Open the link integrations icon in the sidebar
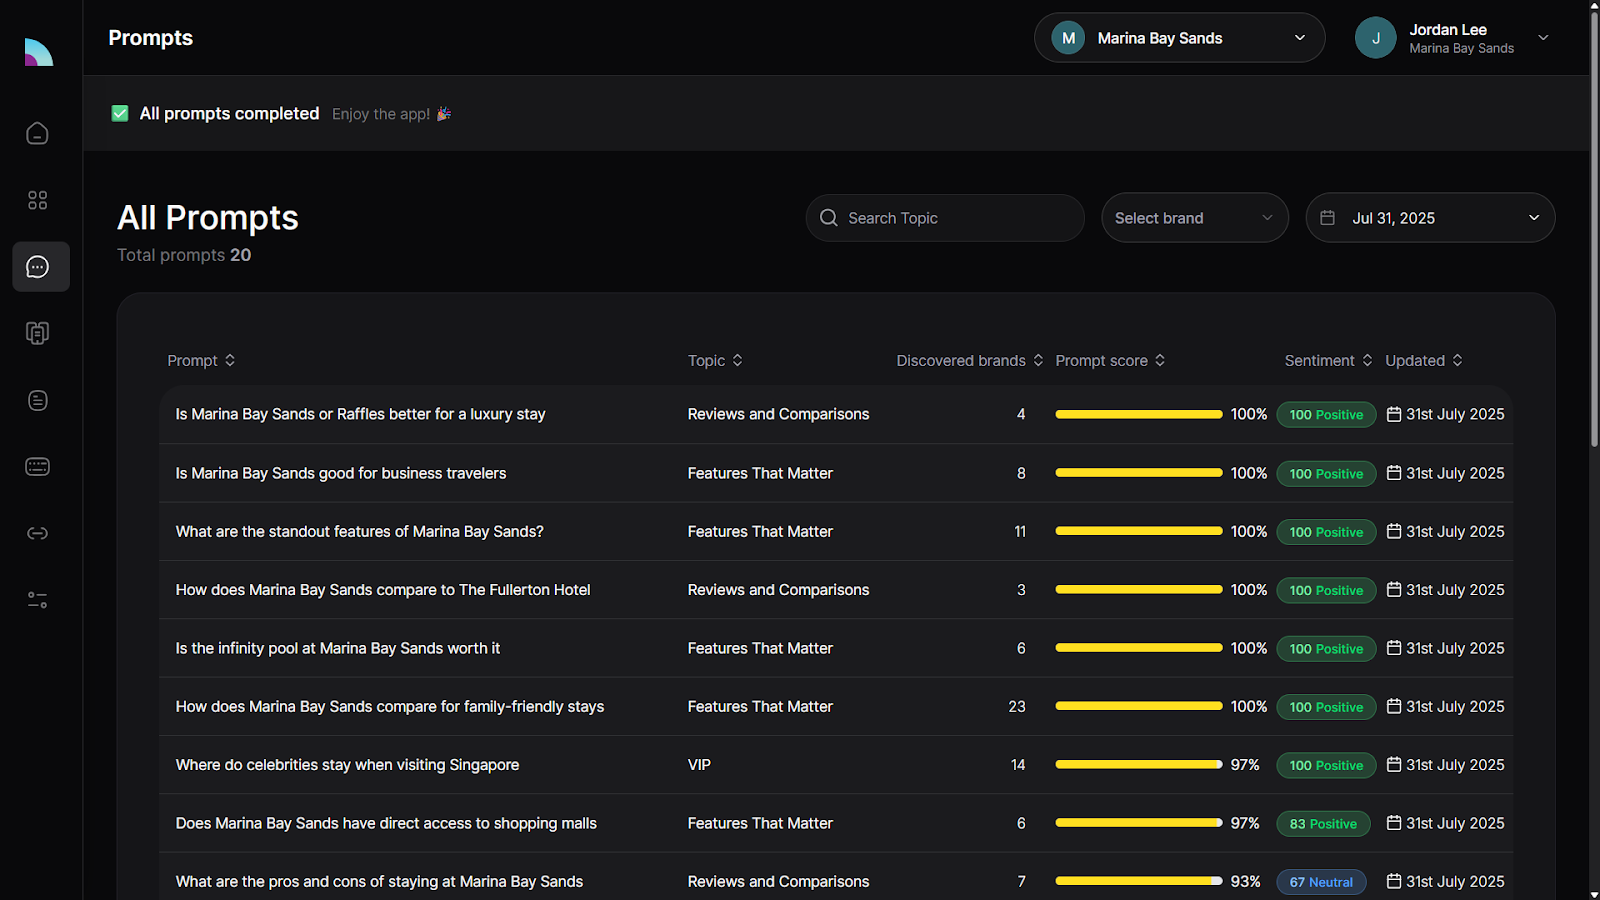This screenshot has width=1600, height=900. point(37,533)
